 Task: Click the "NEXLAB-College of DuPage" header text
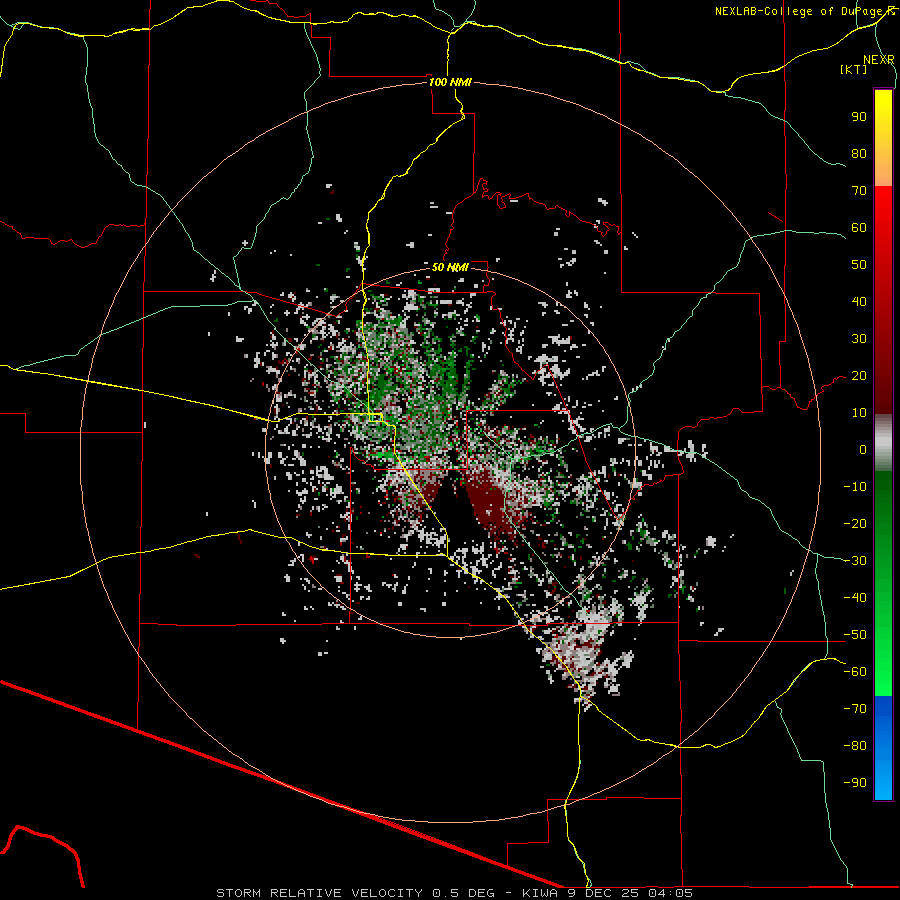click(800, 11)
